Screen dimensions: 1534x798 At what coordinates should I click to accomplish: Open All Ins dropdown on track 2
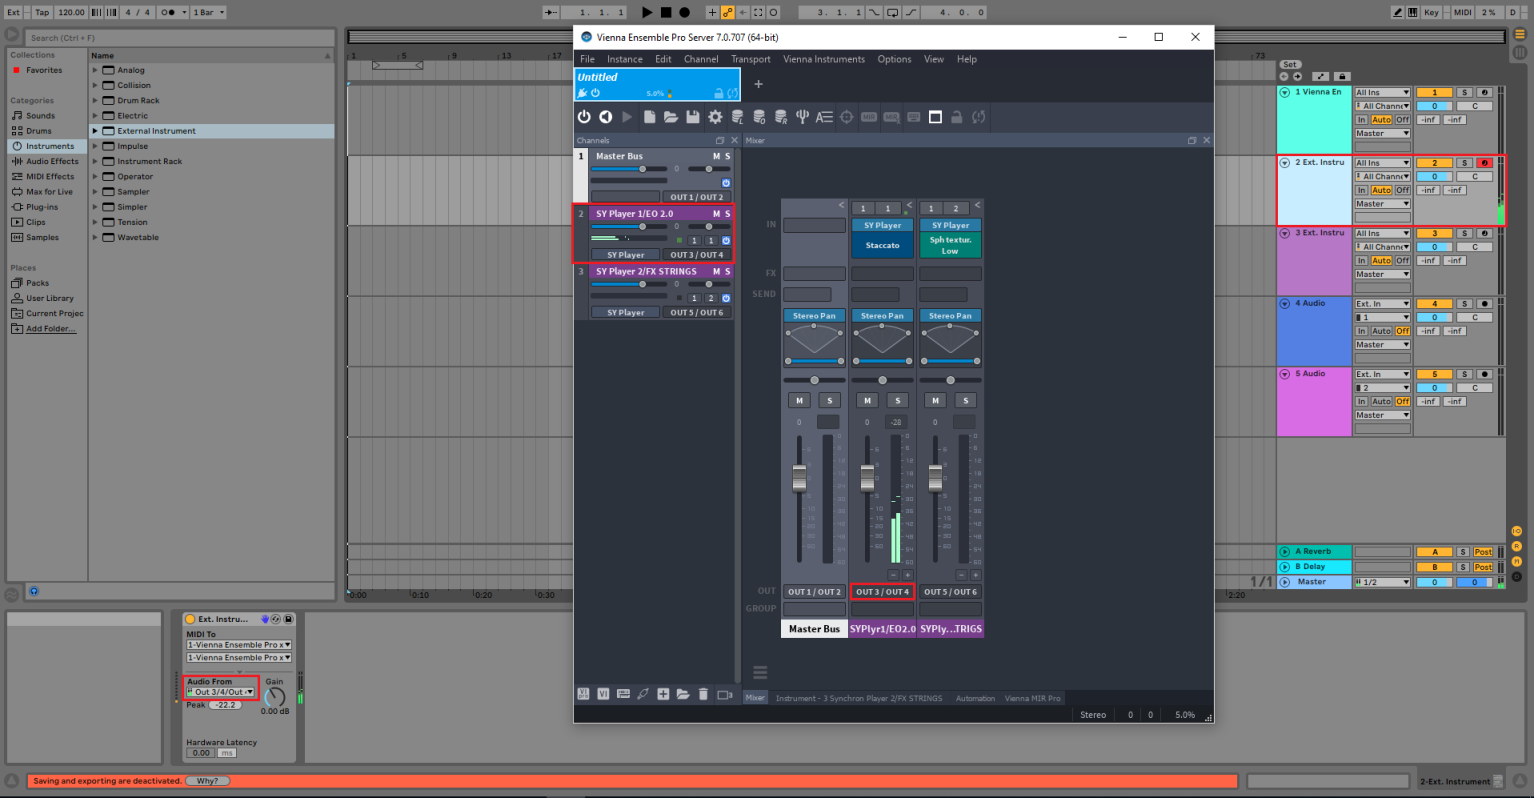(x=1382, y=163)
